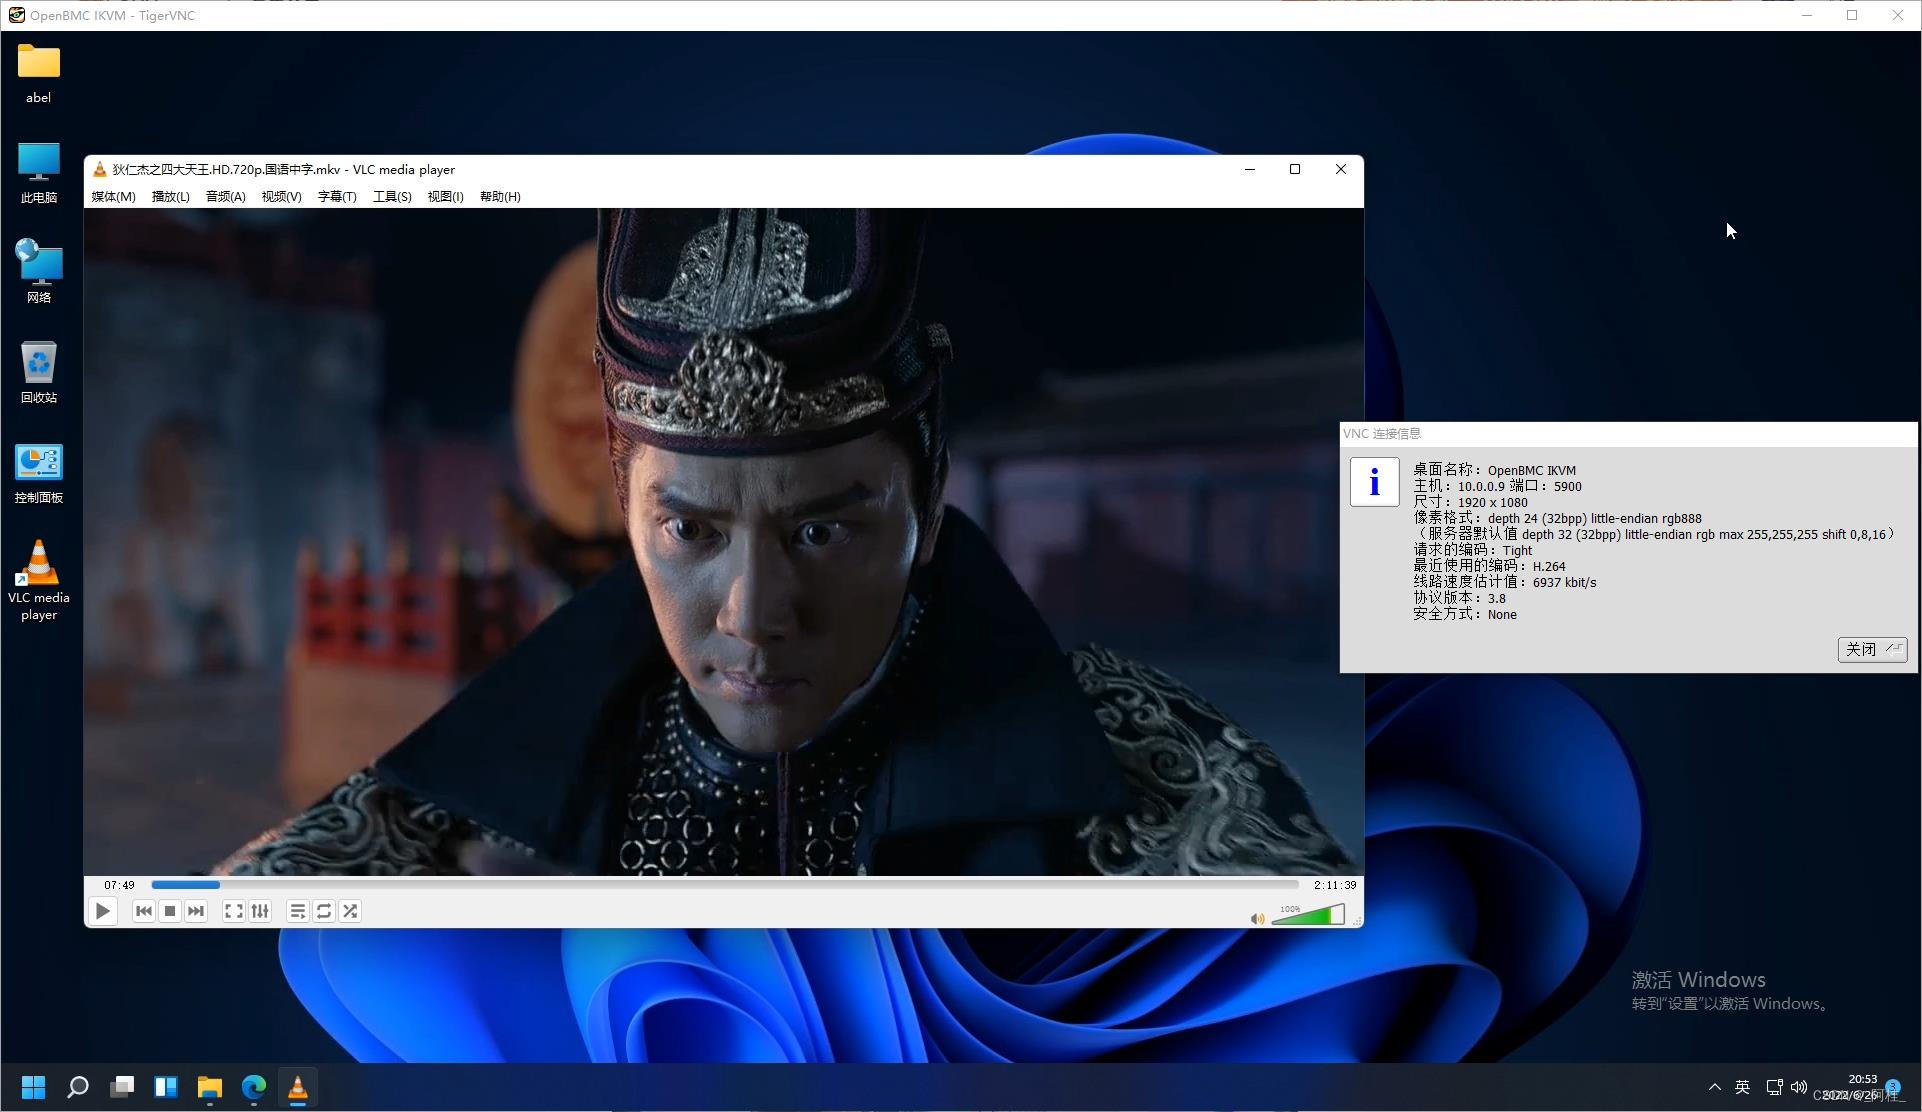The width and height of the screenshot is (1922, 1112).
Task: Toggle loop repeat mode
Action: tap(324, 911)
